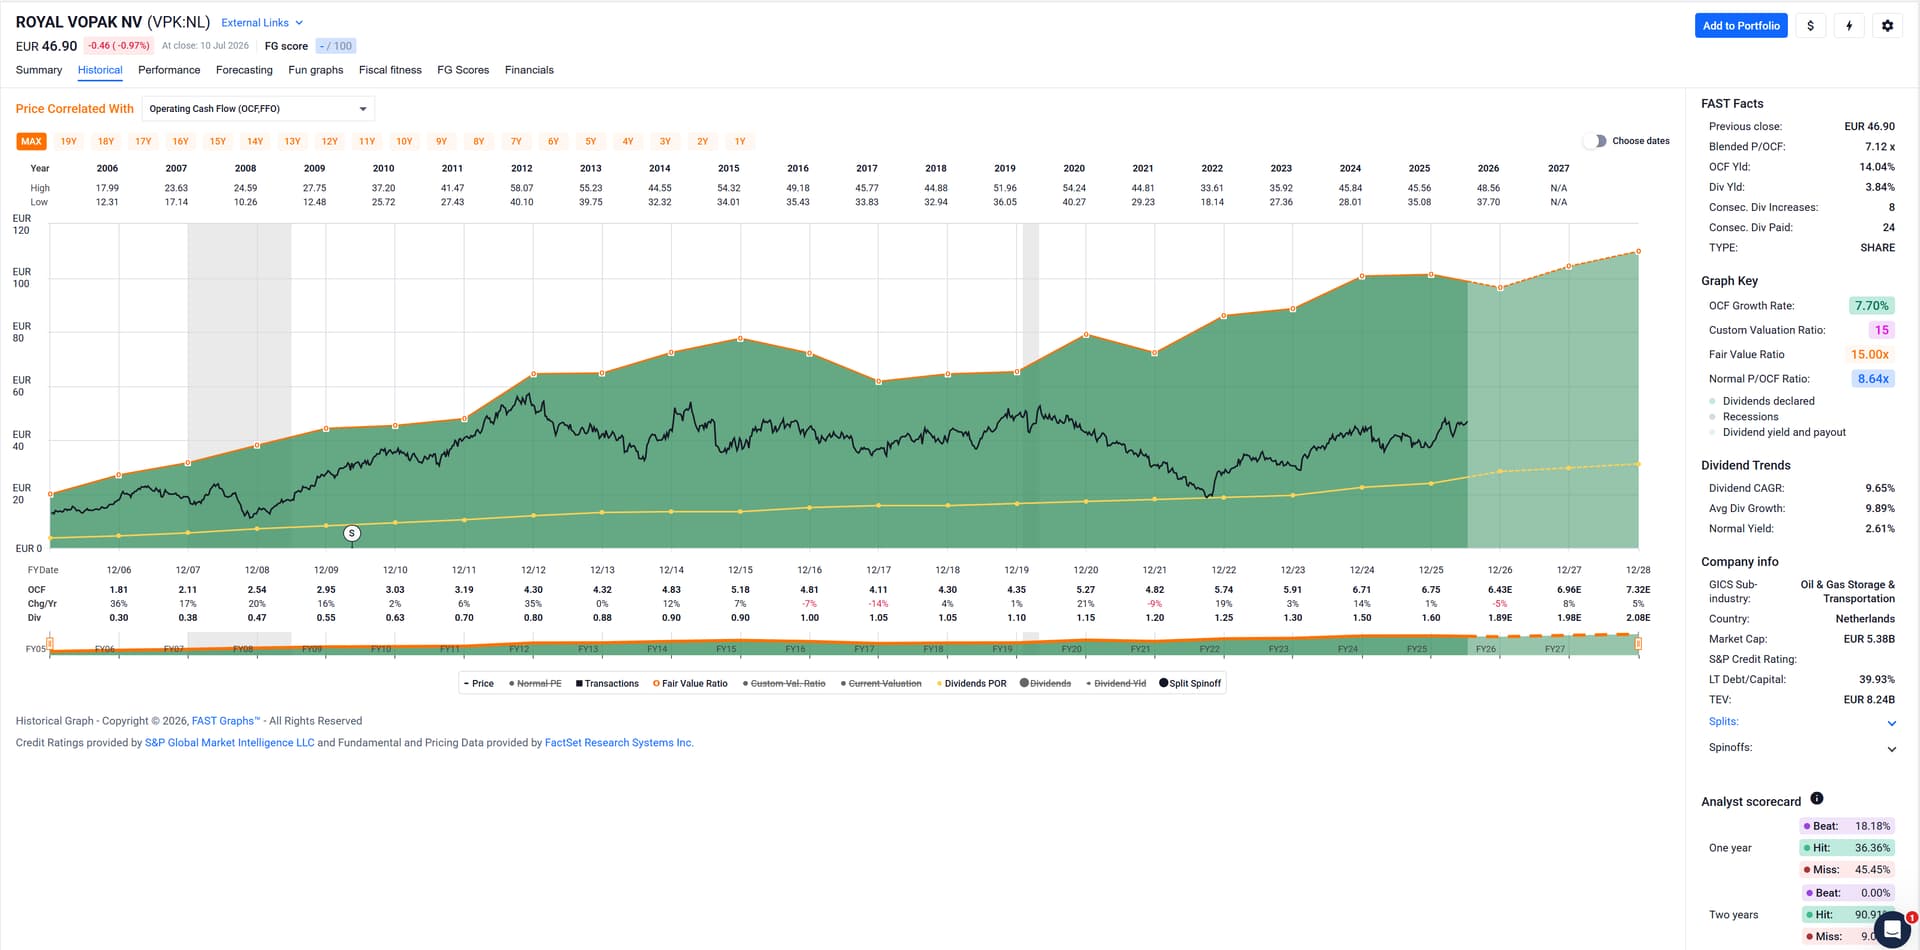This screenshot has width=1920, height=950.
Task: Click the price change -0.46 (-0.97%) badge
Action: [x=119, y=46]
